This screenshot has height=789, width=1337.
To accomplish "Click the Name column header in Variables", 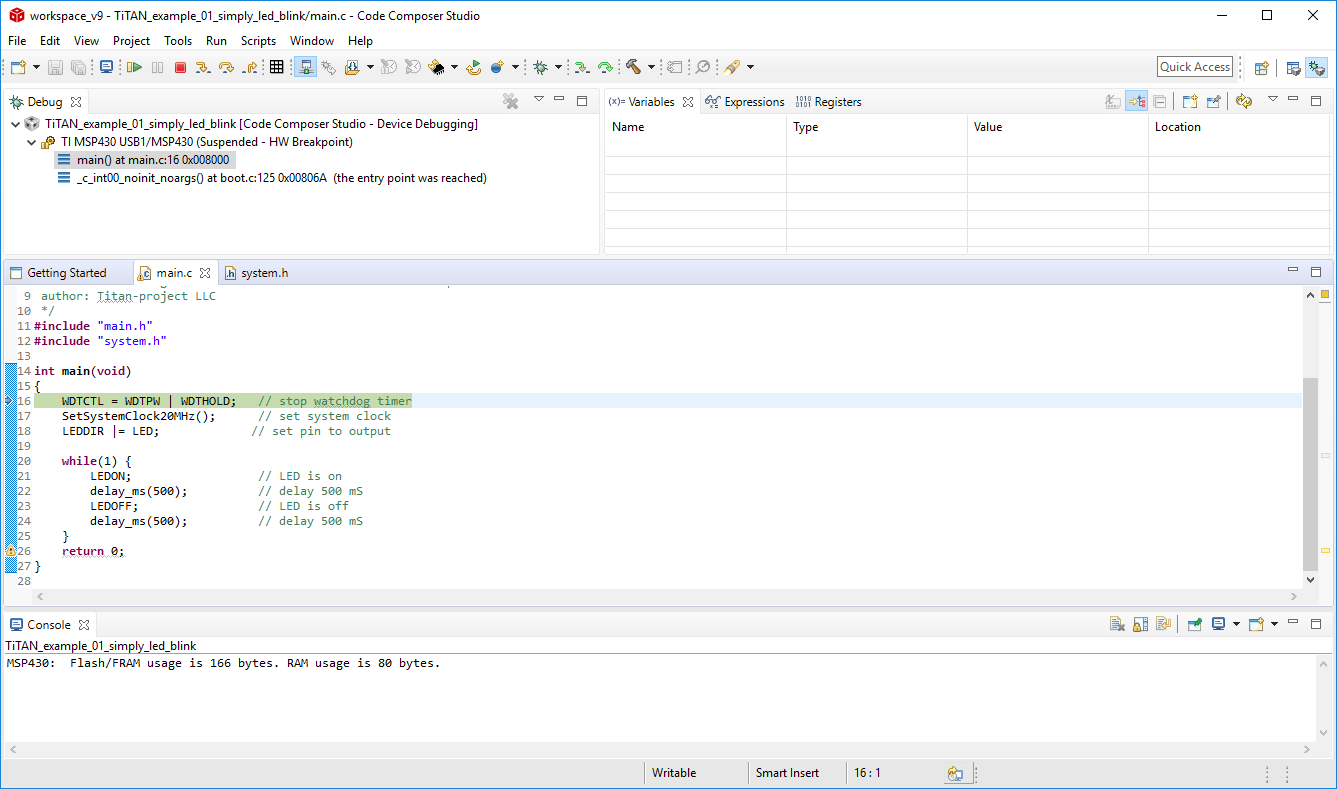I will click(x=696, y=127).
